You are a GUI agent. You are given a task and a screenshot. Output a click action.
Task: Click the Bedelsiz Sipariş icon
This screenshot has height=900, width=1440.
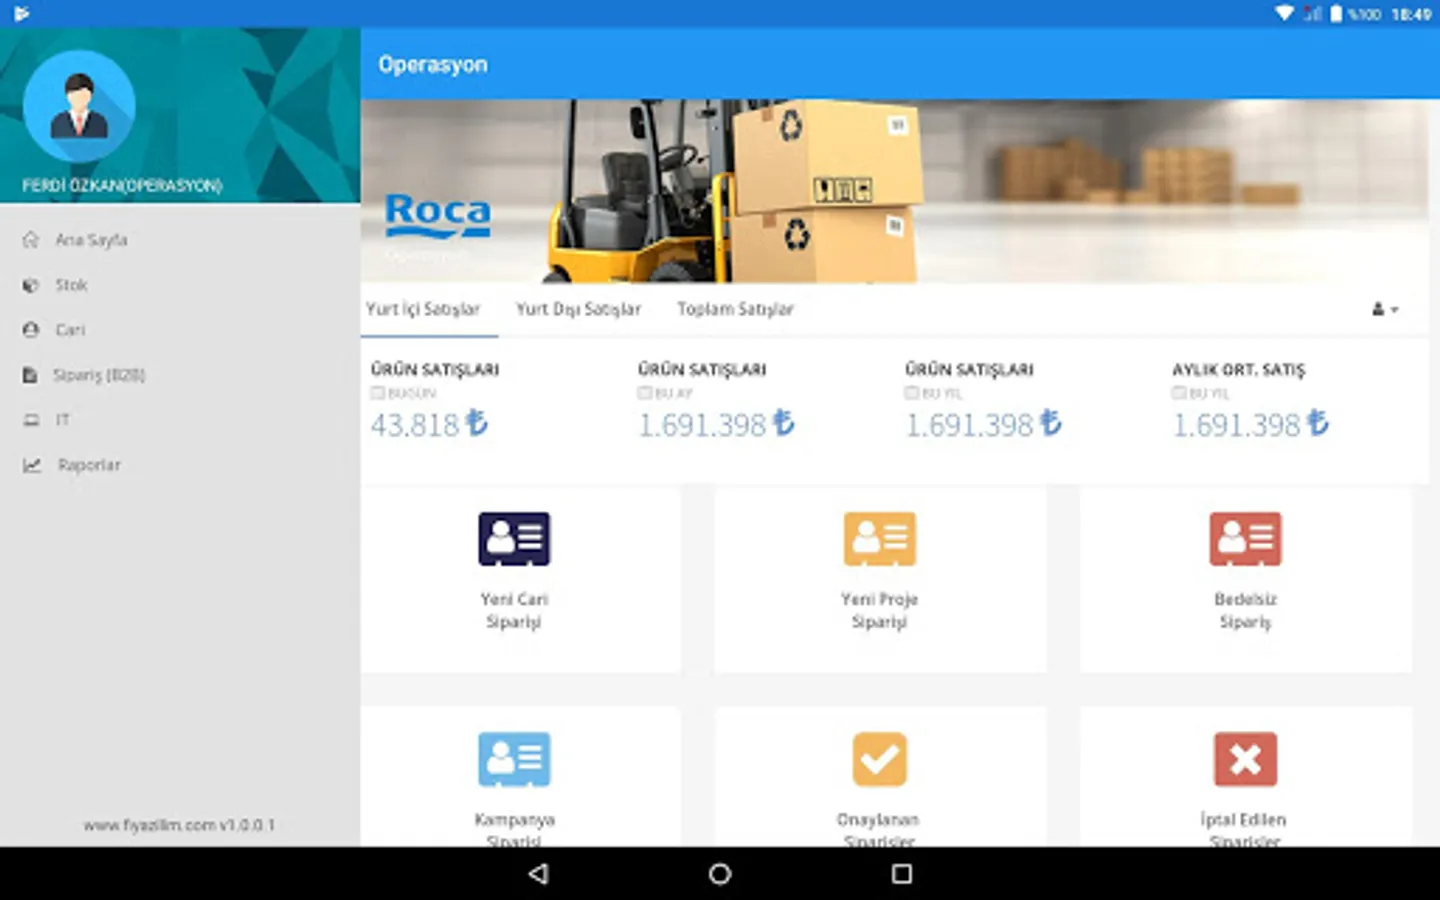[1245, 539]
